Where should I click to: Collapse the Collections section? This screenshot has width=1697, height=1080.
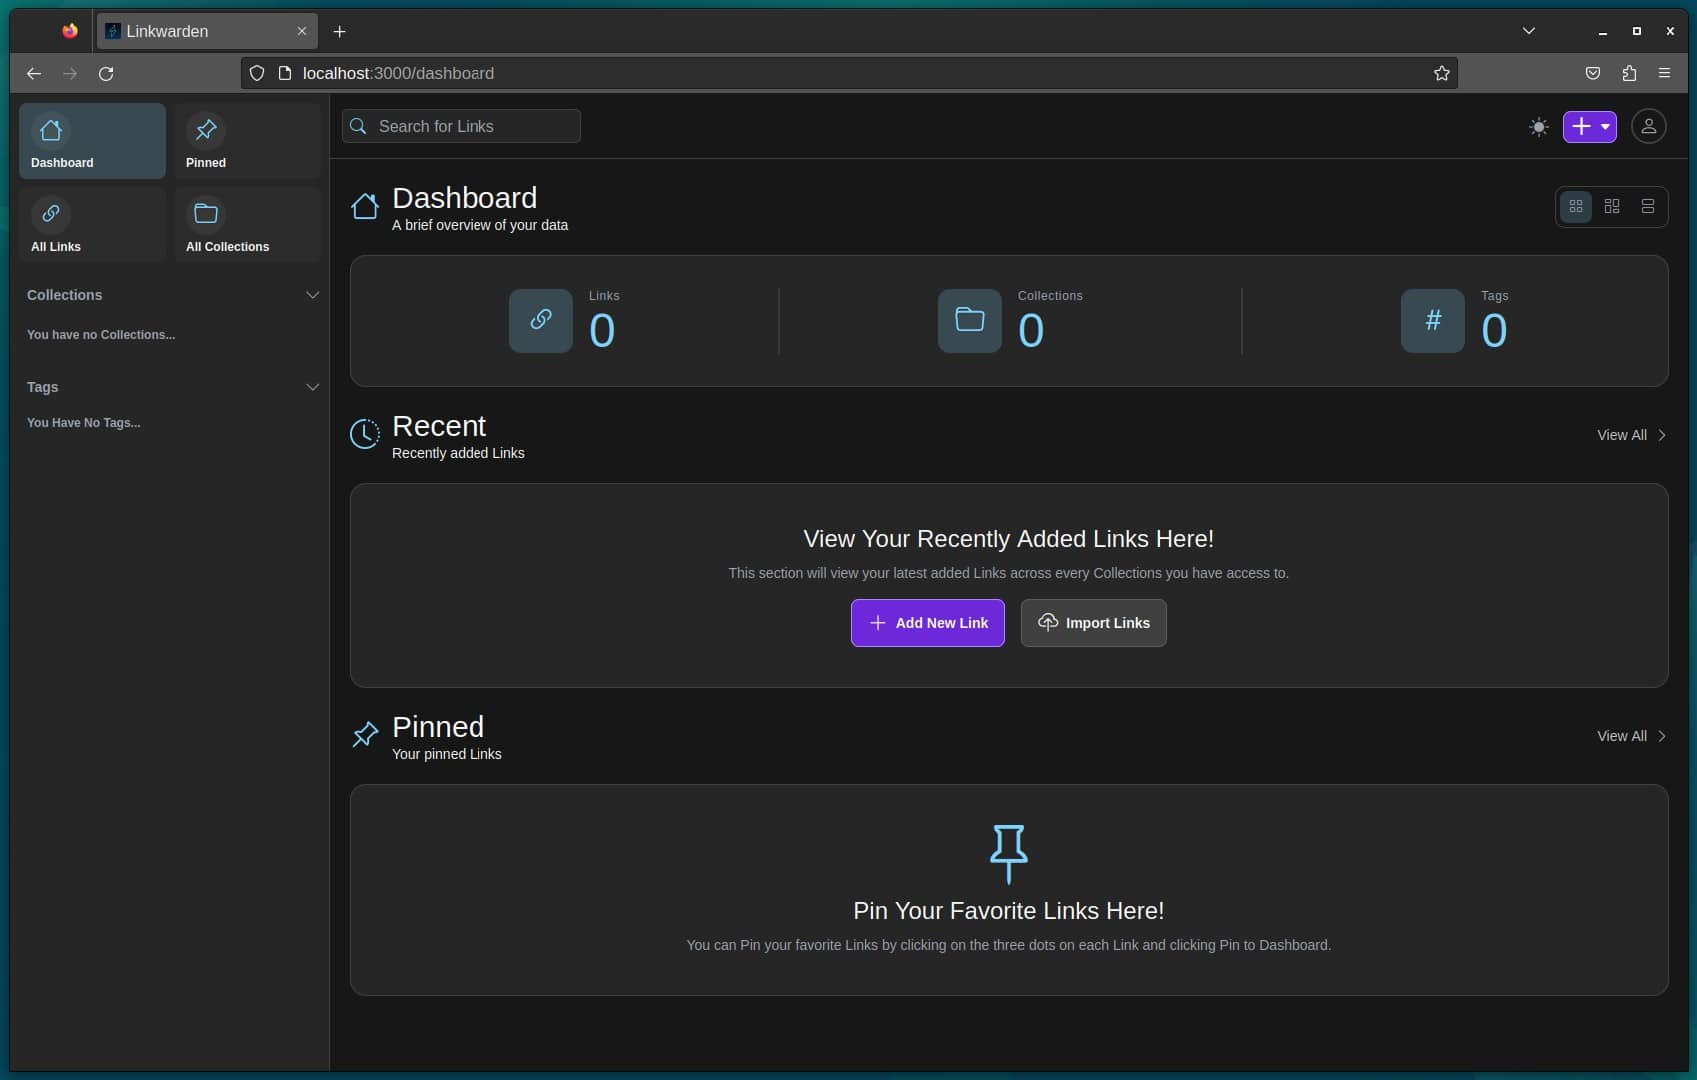[x=312, y=294]
